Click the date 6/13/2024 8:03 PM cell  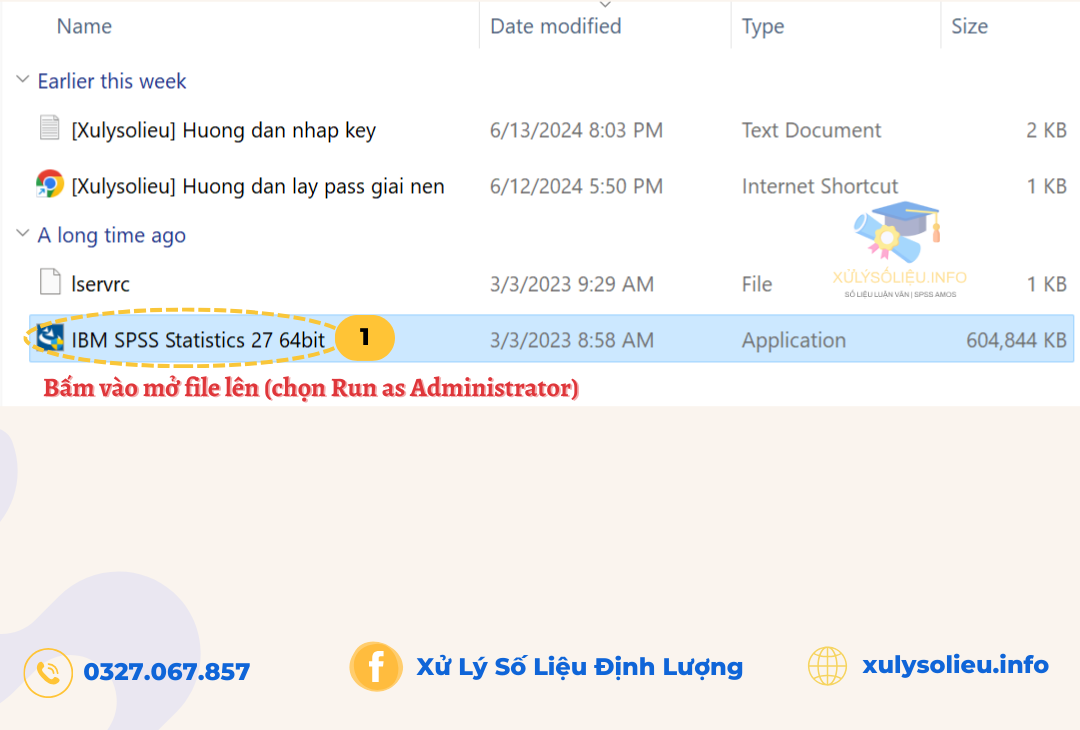pos(577,130)
